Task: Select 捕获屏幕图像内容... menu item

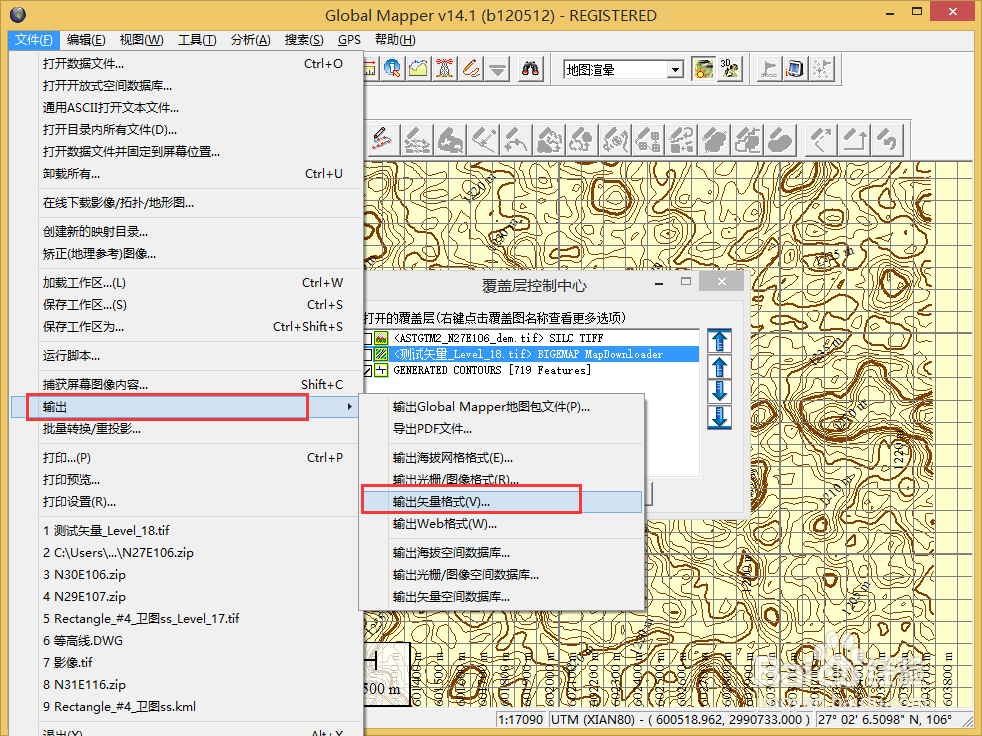Action: 187,385
